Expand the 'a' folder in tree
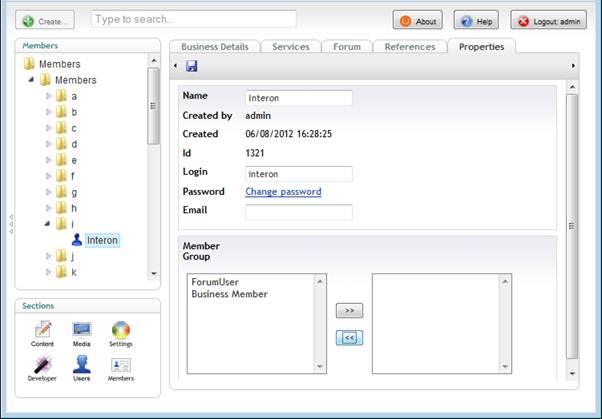This screenshot has height=419, width=602. (x=48, y=96)
